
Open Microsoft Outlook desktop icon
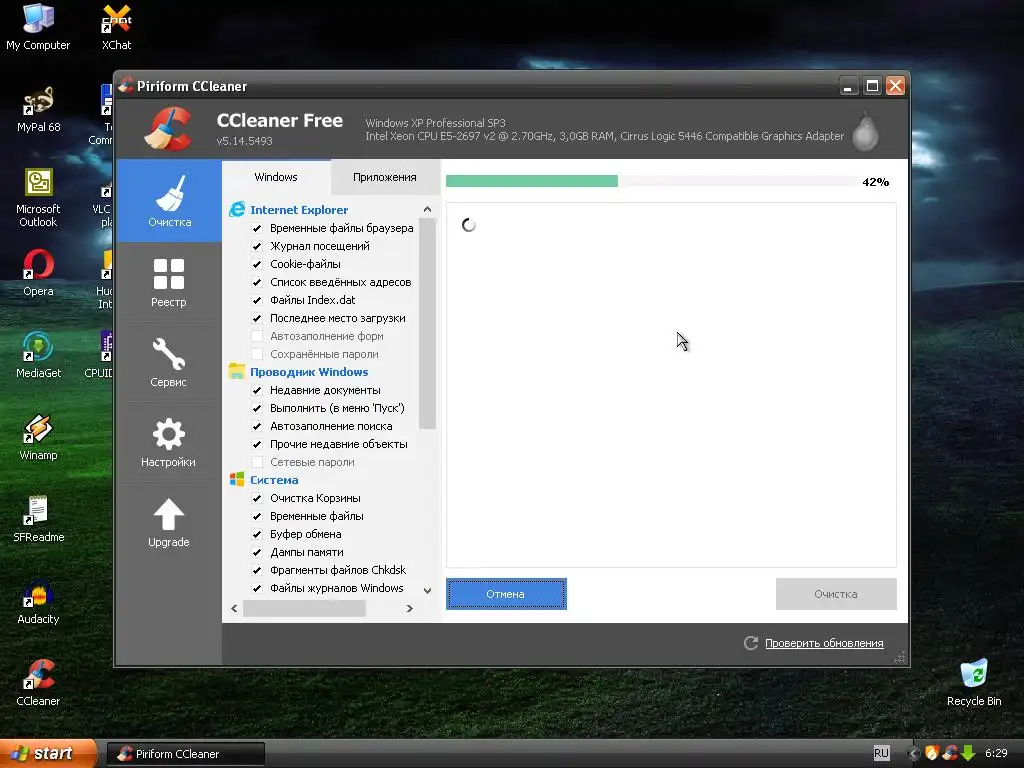[38, 198]
